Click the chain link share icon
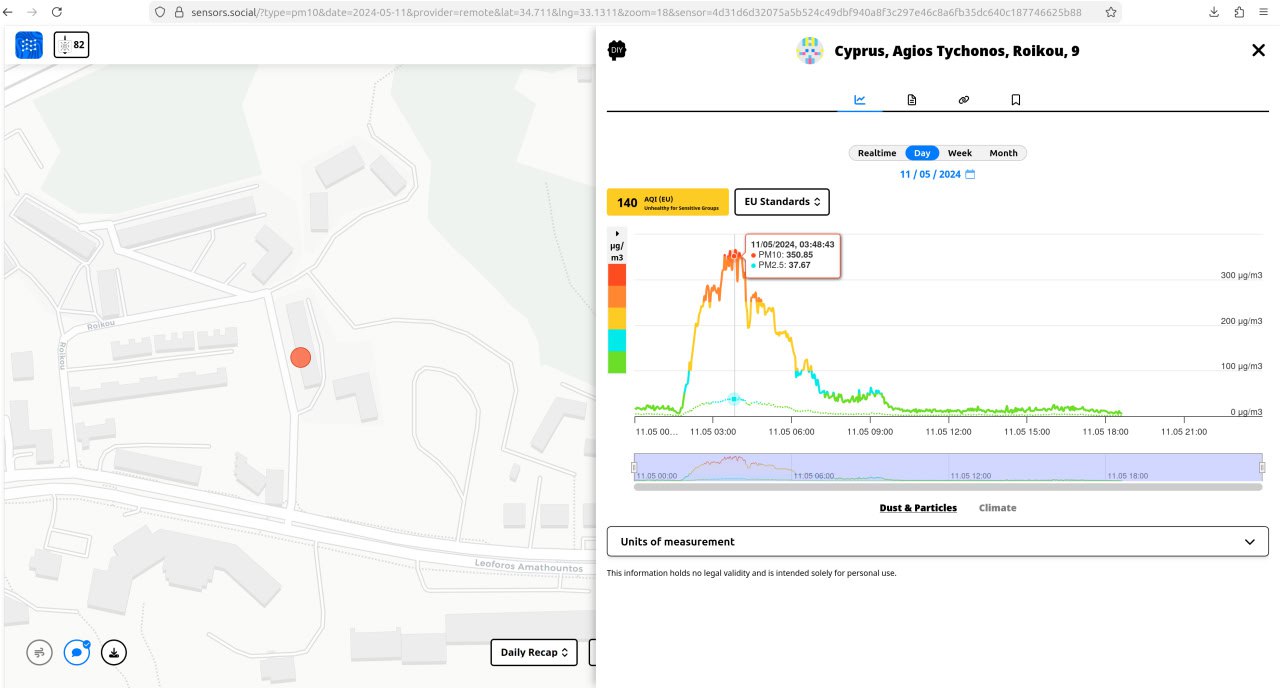Viewport: 1280px width, 688px height. (964, 100)
